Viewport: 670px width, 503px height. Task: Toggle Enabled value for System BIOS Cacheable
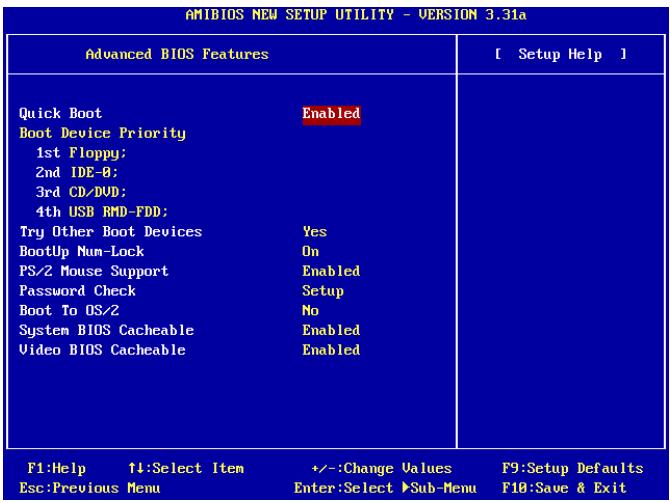(331, 330)
